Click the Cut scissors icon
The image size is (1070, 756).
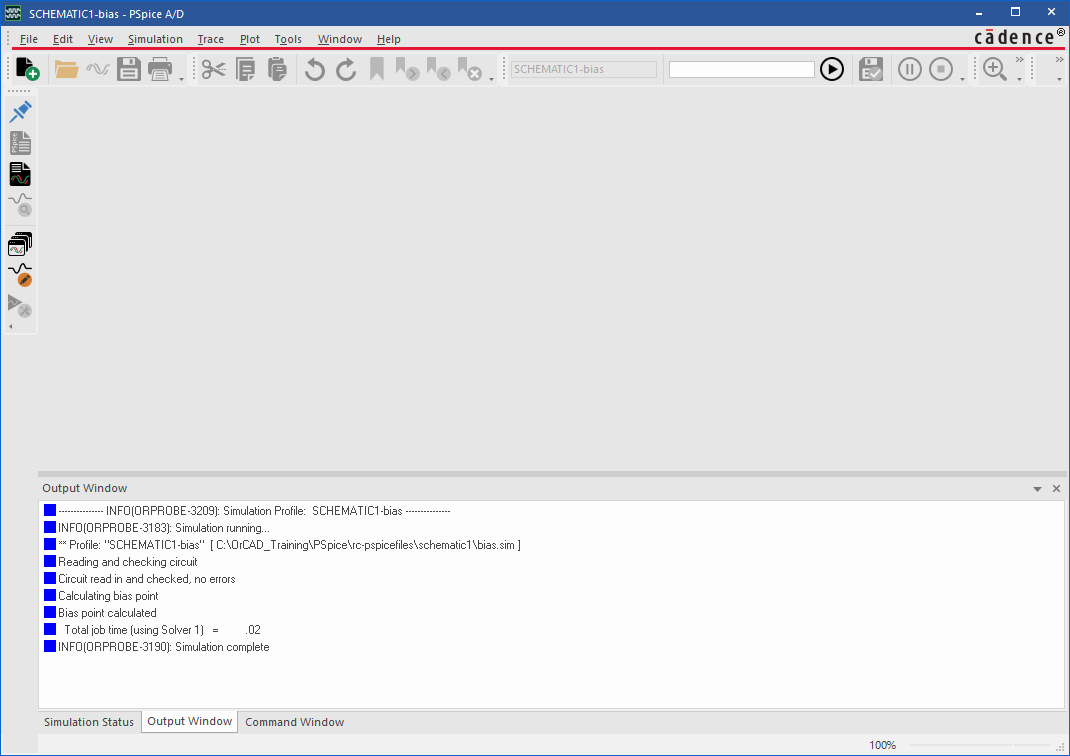click(214, 69)
